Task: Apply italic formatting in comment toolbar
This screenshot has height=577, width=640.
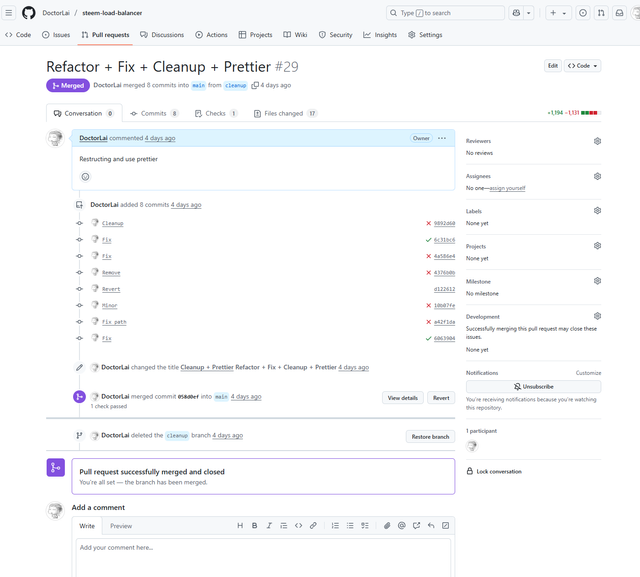Action: pyautogui.click(x=269, y=526)
